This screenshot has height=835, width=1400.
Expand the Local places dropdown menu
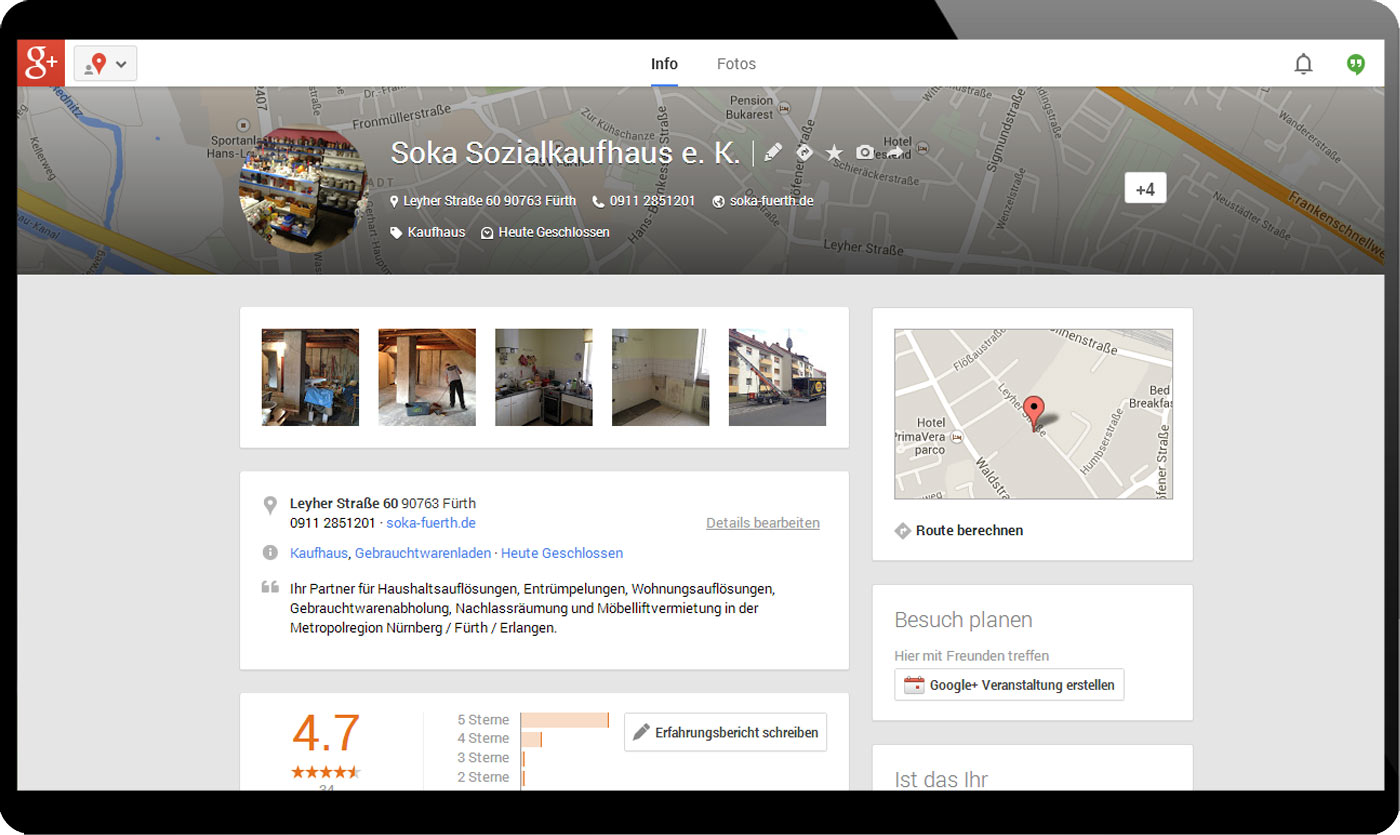(x=105, y=64)
